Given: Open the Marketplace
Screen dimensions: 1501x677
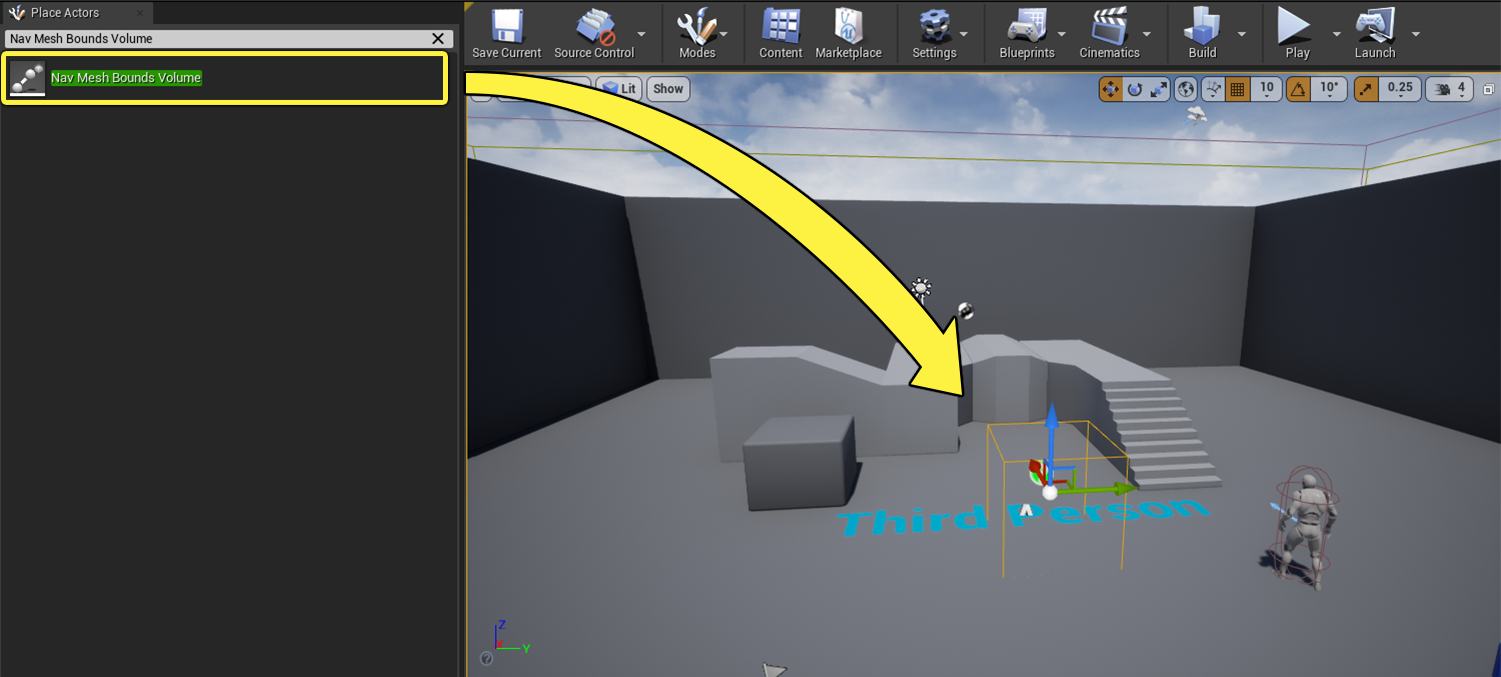Looking at the screenshot, I should pos(848,30).
